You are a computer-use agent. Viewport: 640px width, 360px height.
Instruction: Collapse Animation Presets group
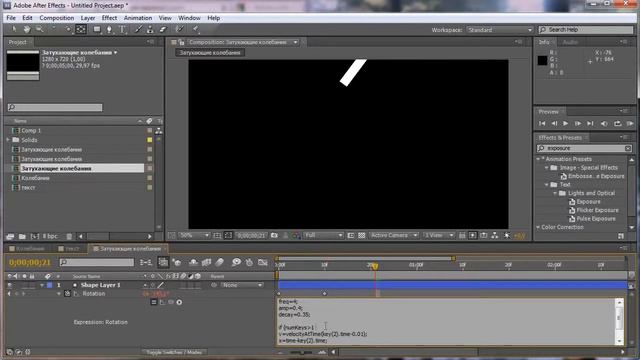(x=538, y=159)
